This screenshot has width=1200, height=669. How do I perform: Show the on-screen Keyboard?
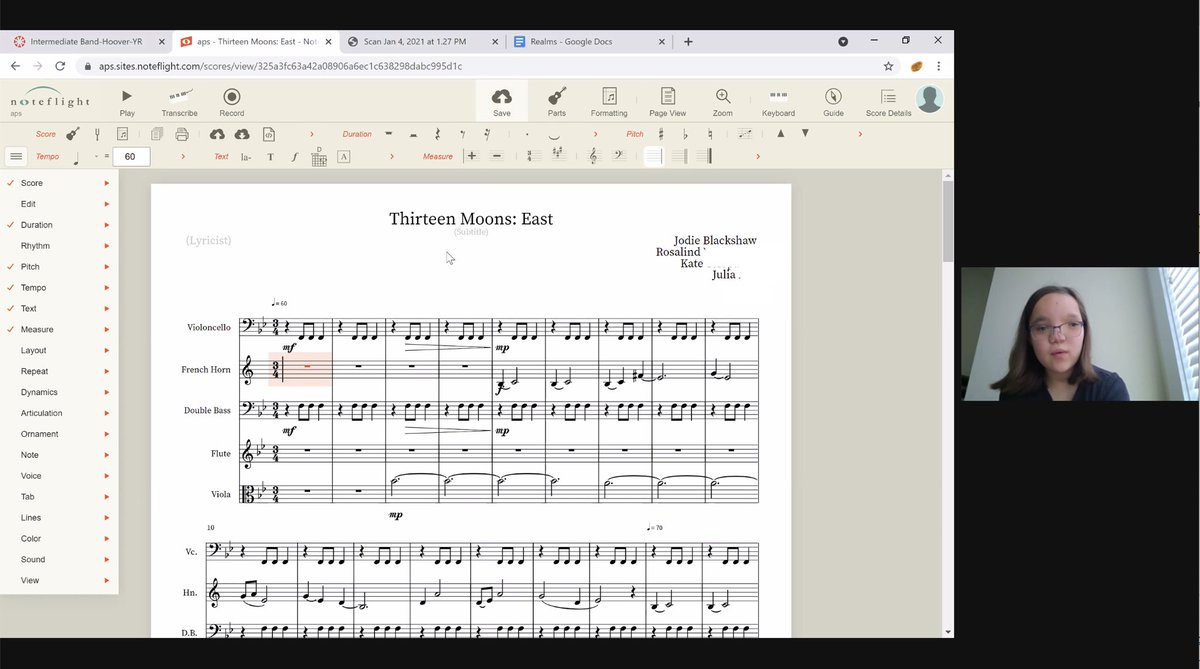click(778, 101)
